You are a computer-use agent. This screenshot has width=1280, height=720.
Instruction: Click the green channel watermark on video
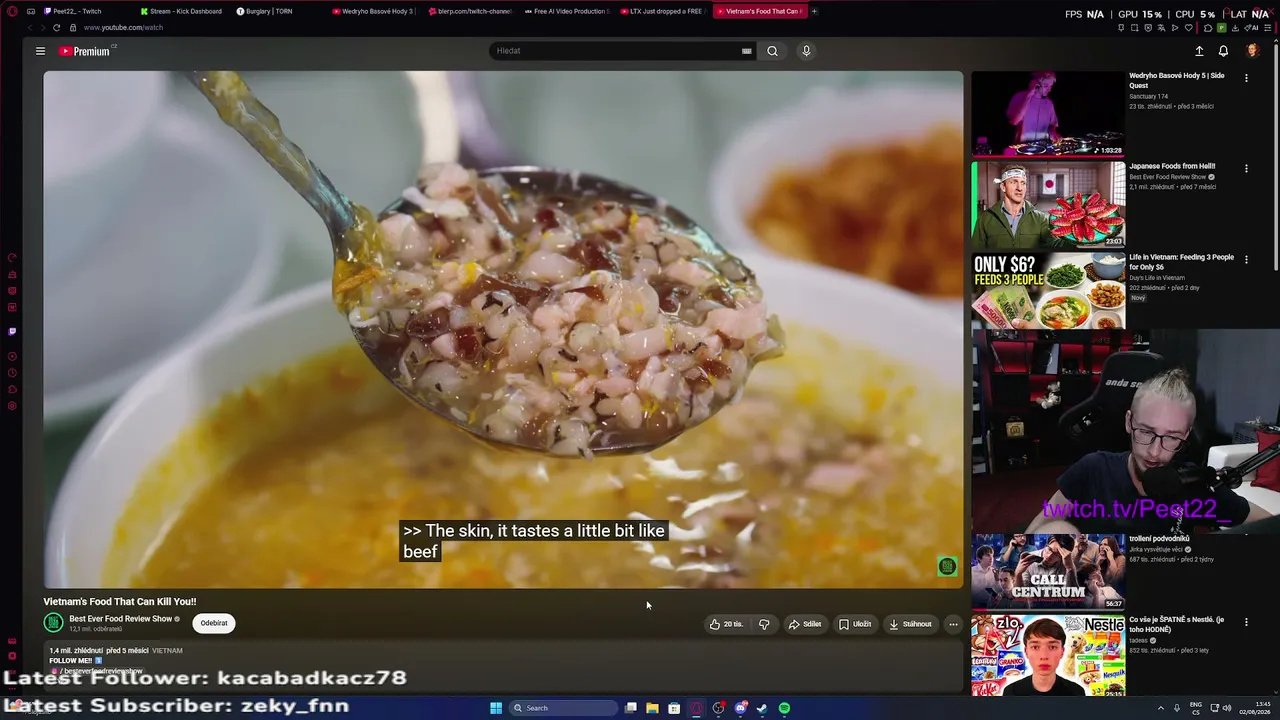click(x=947, y=567)
